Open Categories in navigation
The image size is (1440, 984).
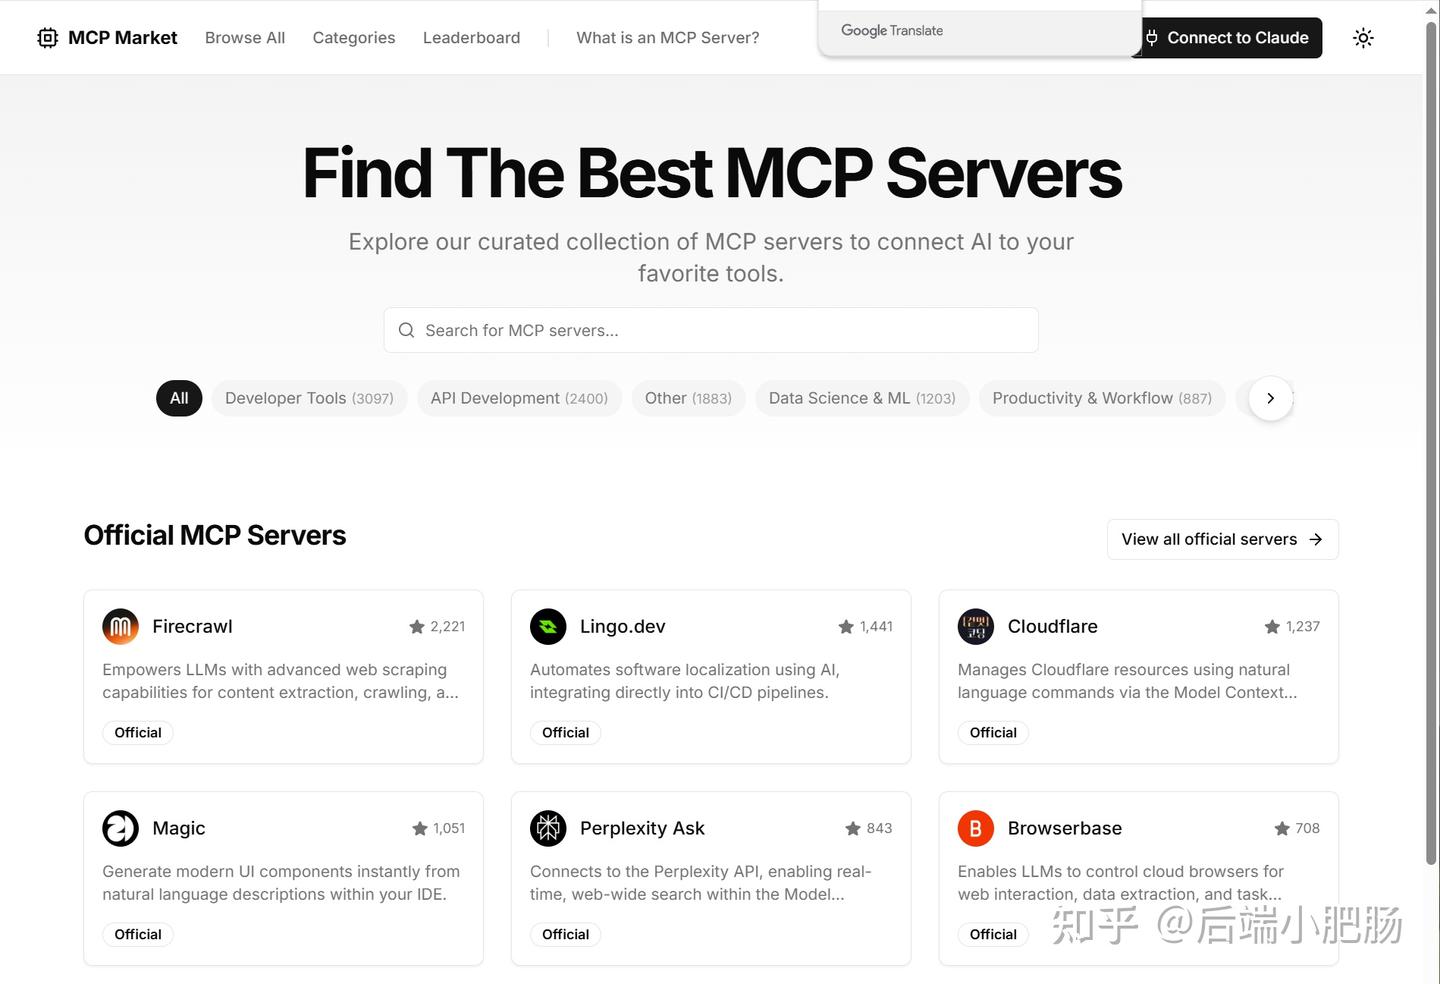point(354,38)
